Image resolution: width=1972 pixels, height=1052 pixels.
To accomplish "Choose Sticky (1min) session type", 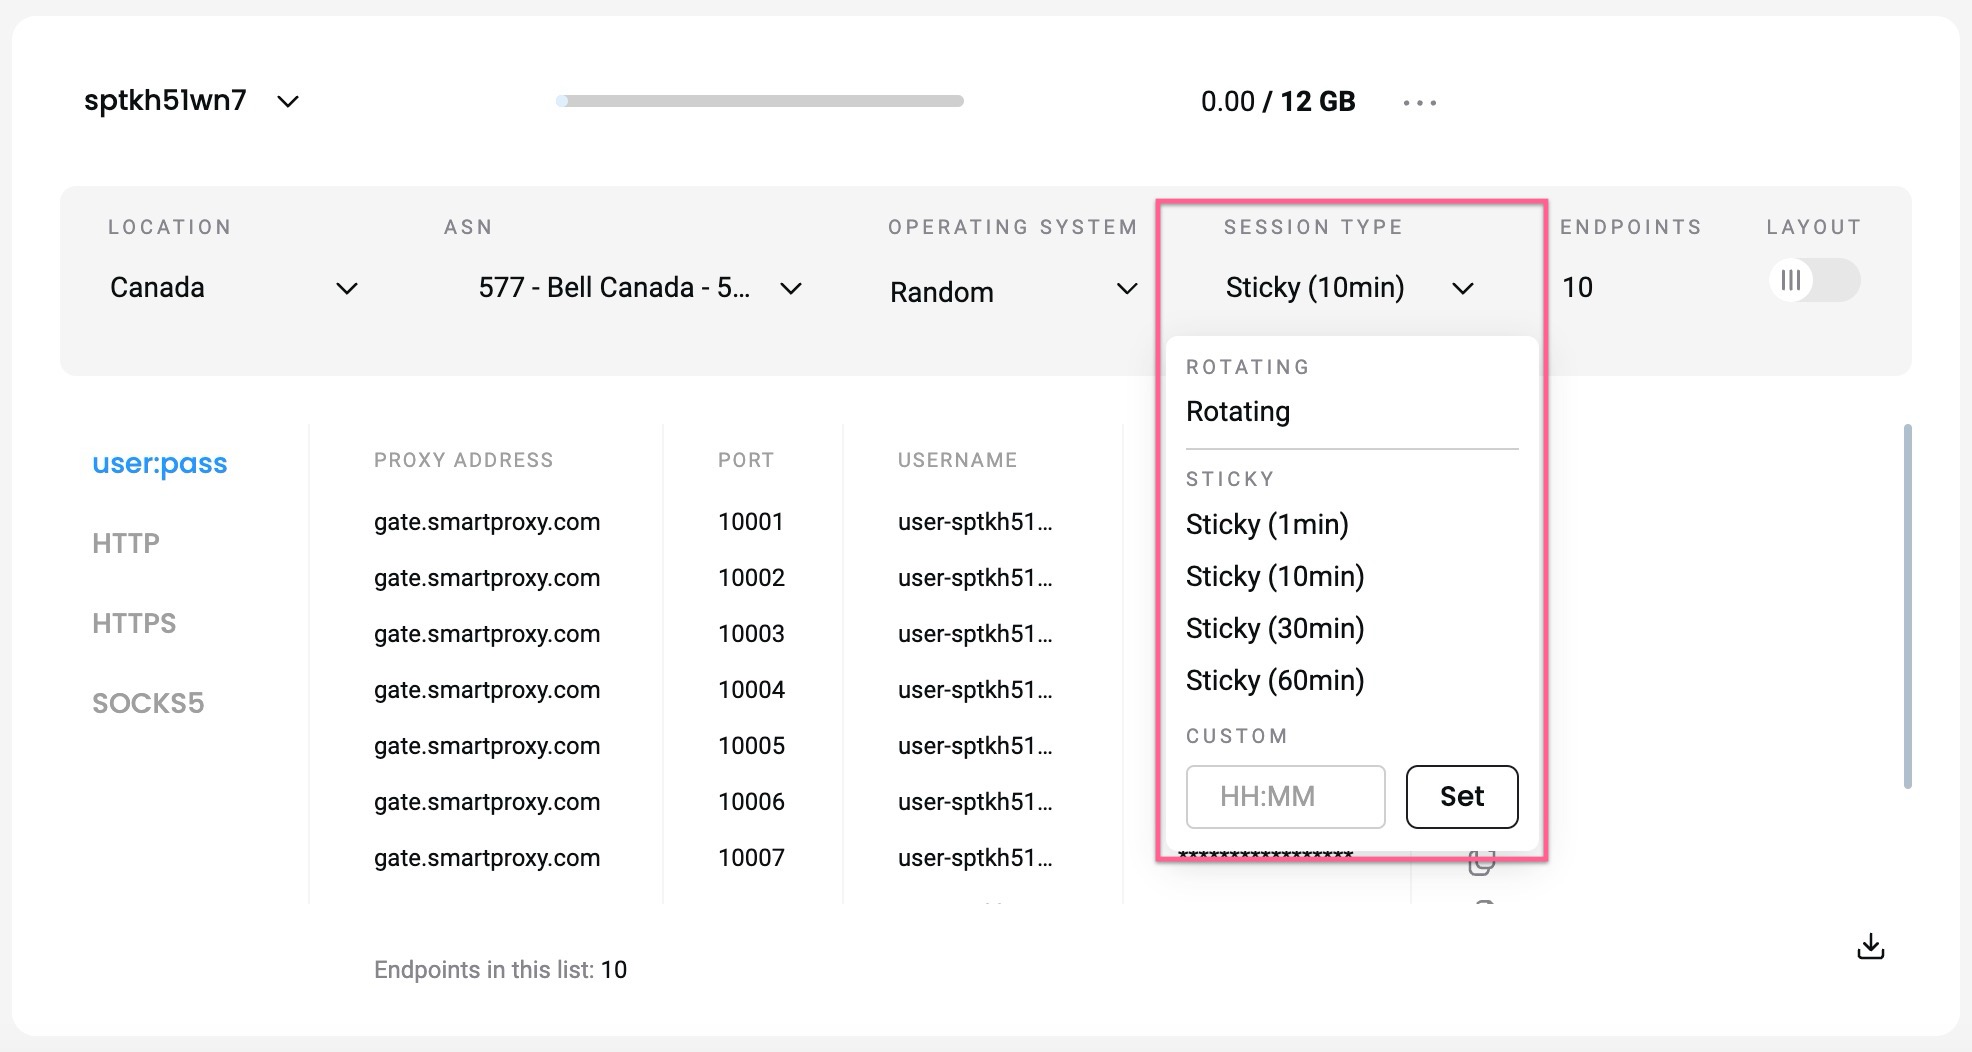I will pos(1267,524).
